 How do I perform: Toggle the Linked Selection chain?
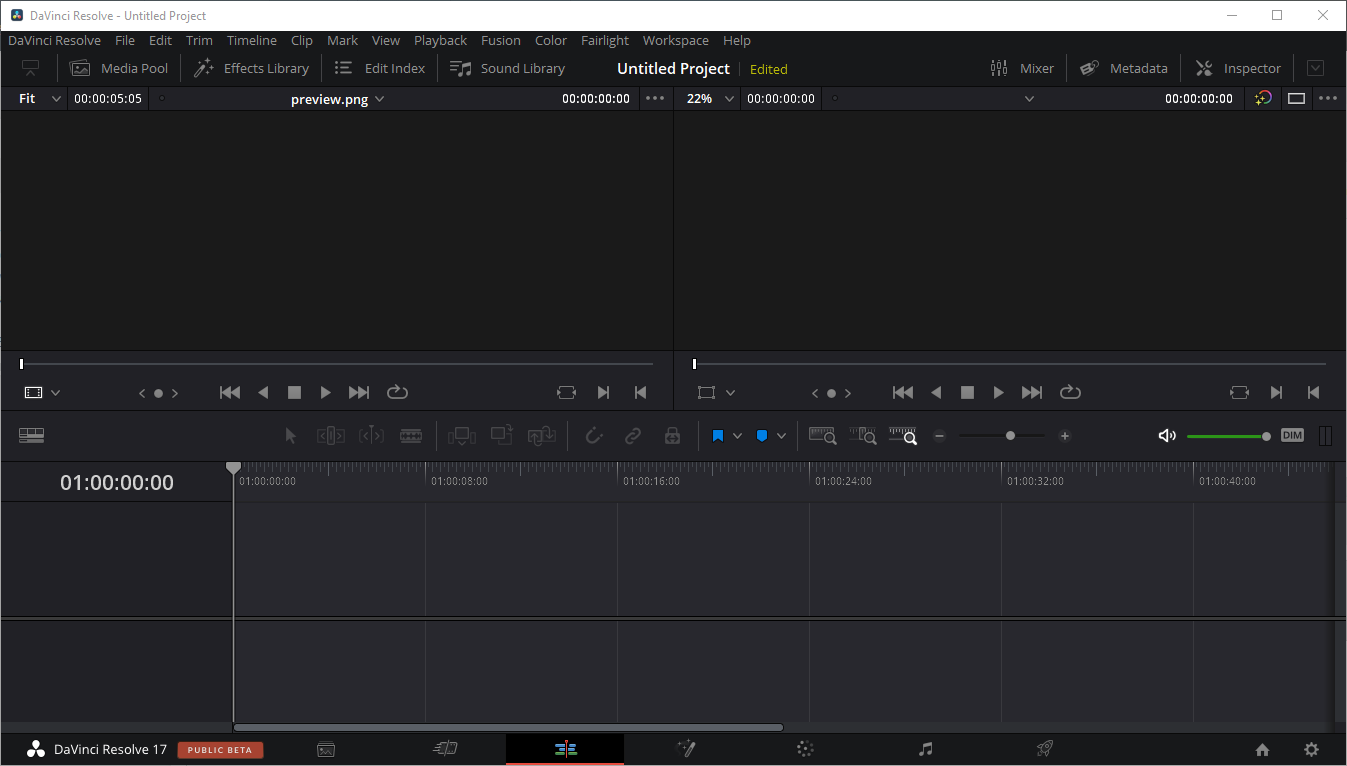coord(633,436)
